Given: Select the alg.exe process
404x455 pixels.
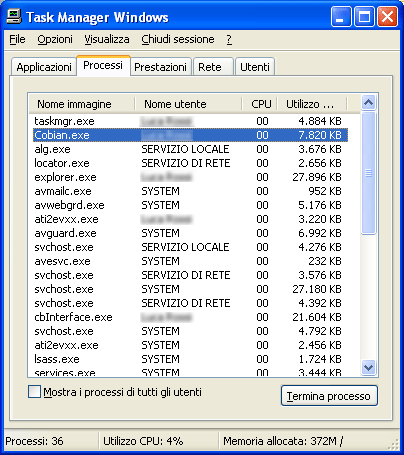Looking at the screenshot, I should click(x=190, y=149).
